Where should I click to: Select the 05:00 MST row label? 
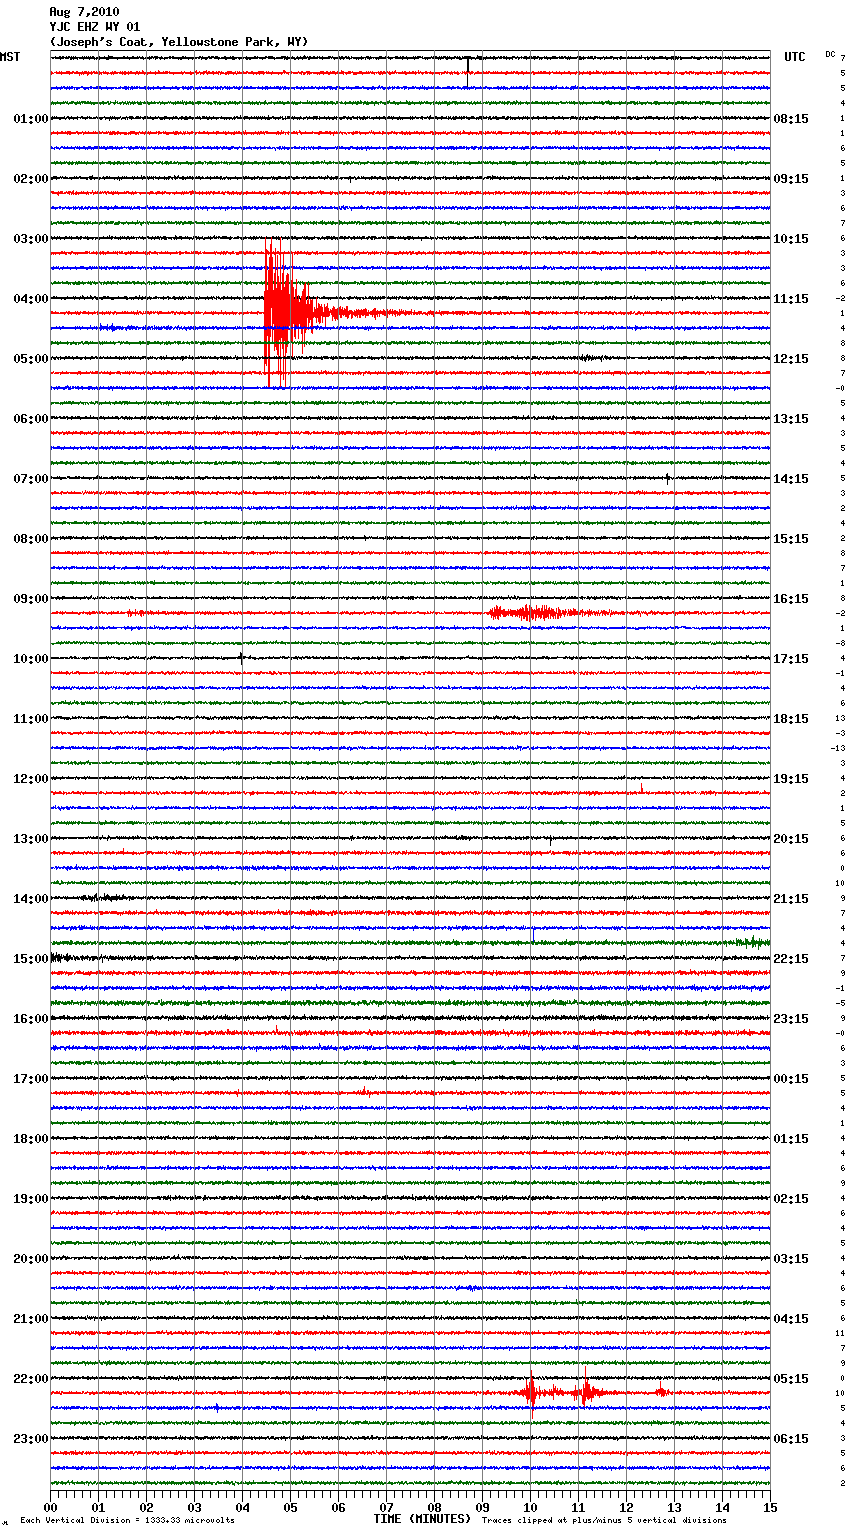(x=31, y=359)
